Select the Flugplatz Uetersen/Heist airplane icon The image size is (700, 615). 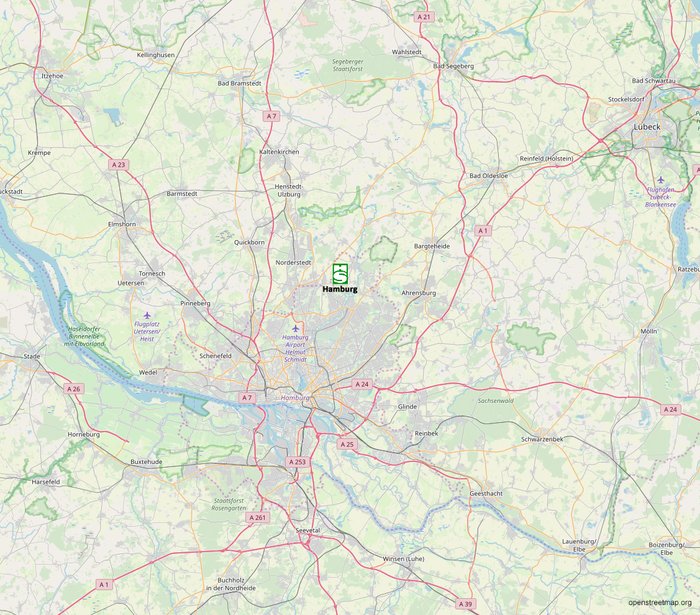[147, 316]
